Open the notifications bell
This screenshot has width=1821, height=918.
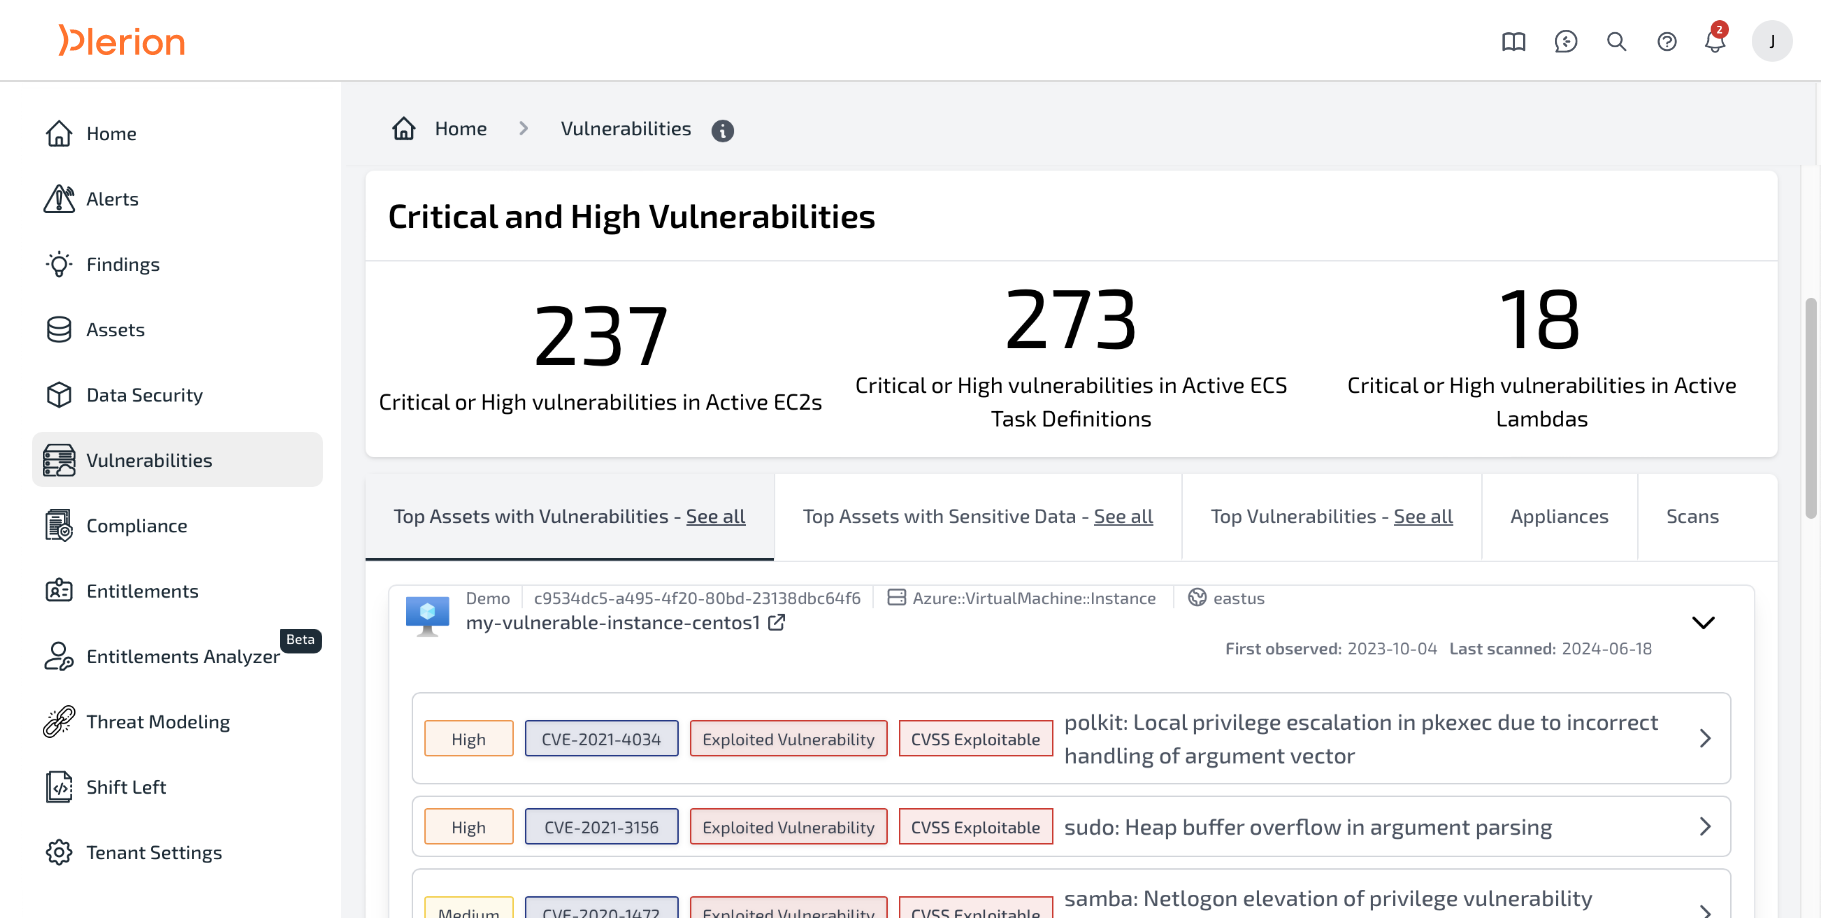[1716, 39]
